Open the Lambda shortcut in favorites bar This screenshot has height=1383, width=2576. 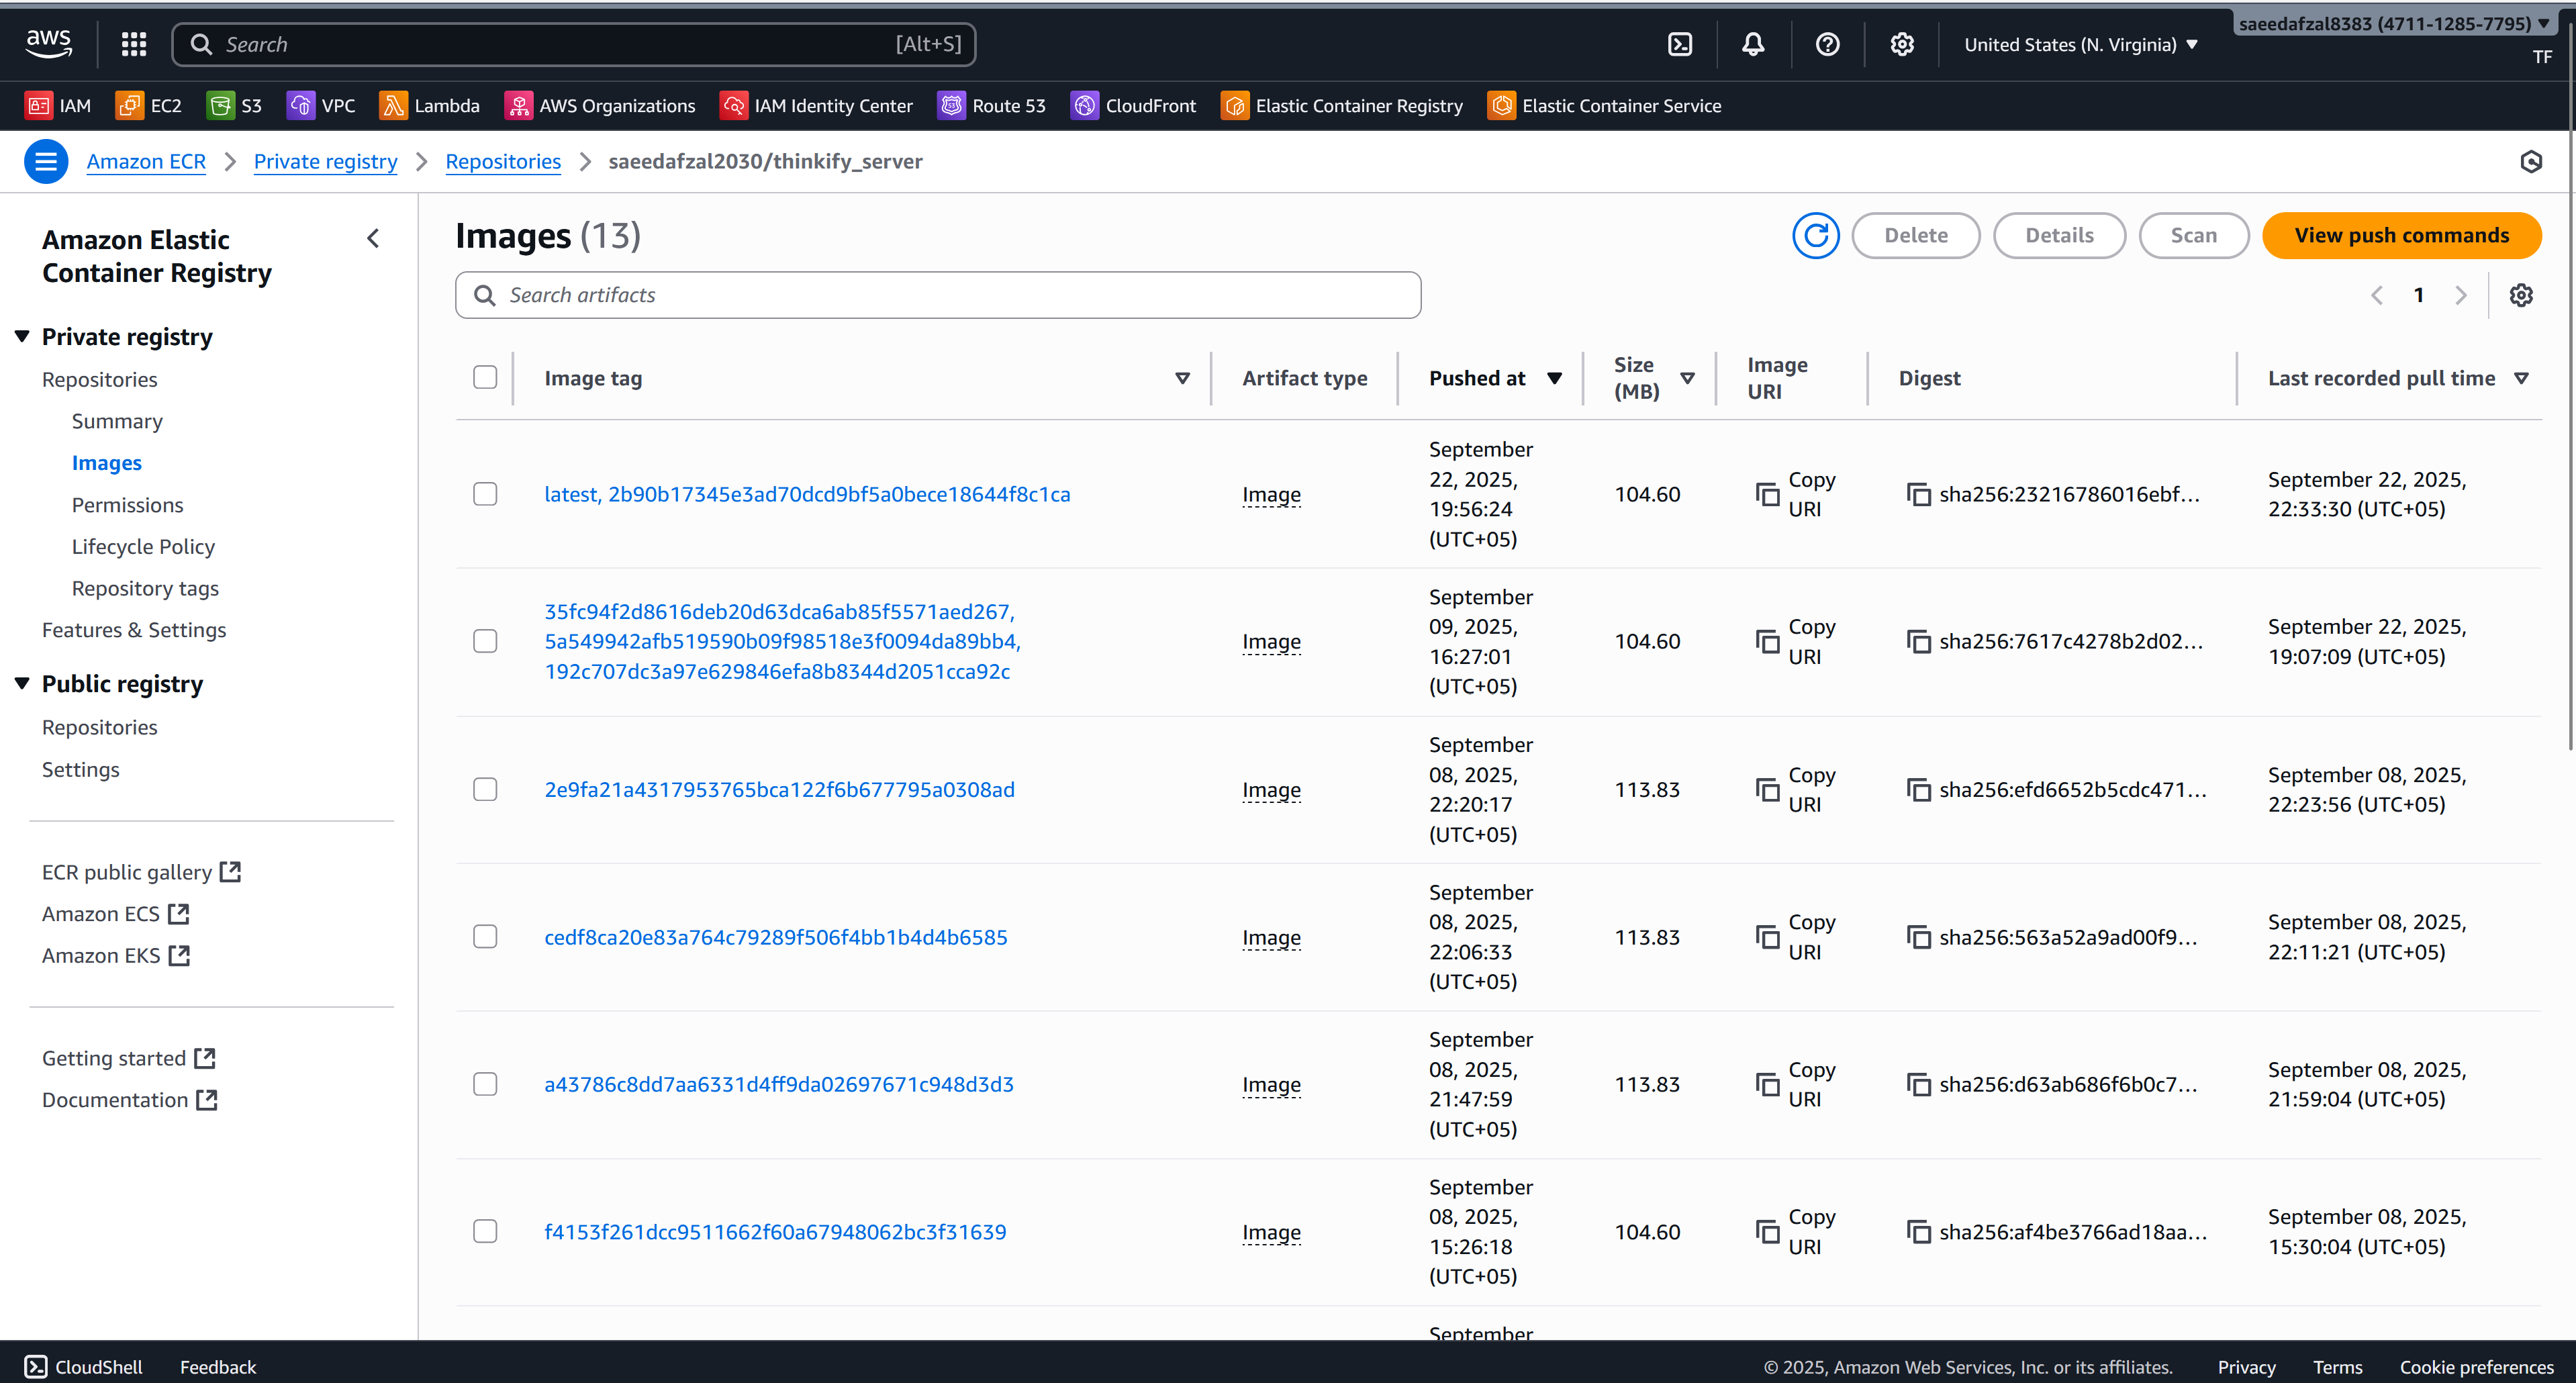pos(429,105)
